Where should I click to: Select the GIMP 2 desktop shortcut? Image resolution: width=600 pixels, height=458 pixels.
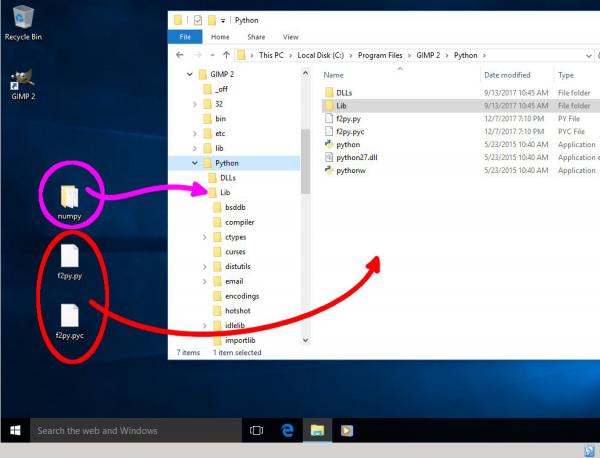pyautogui.click(x=23, y=85)
